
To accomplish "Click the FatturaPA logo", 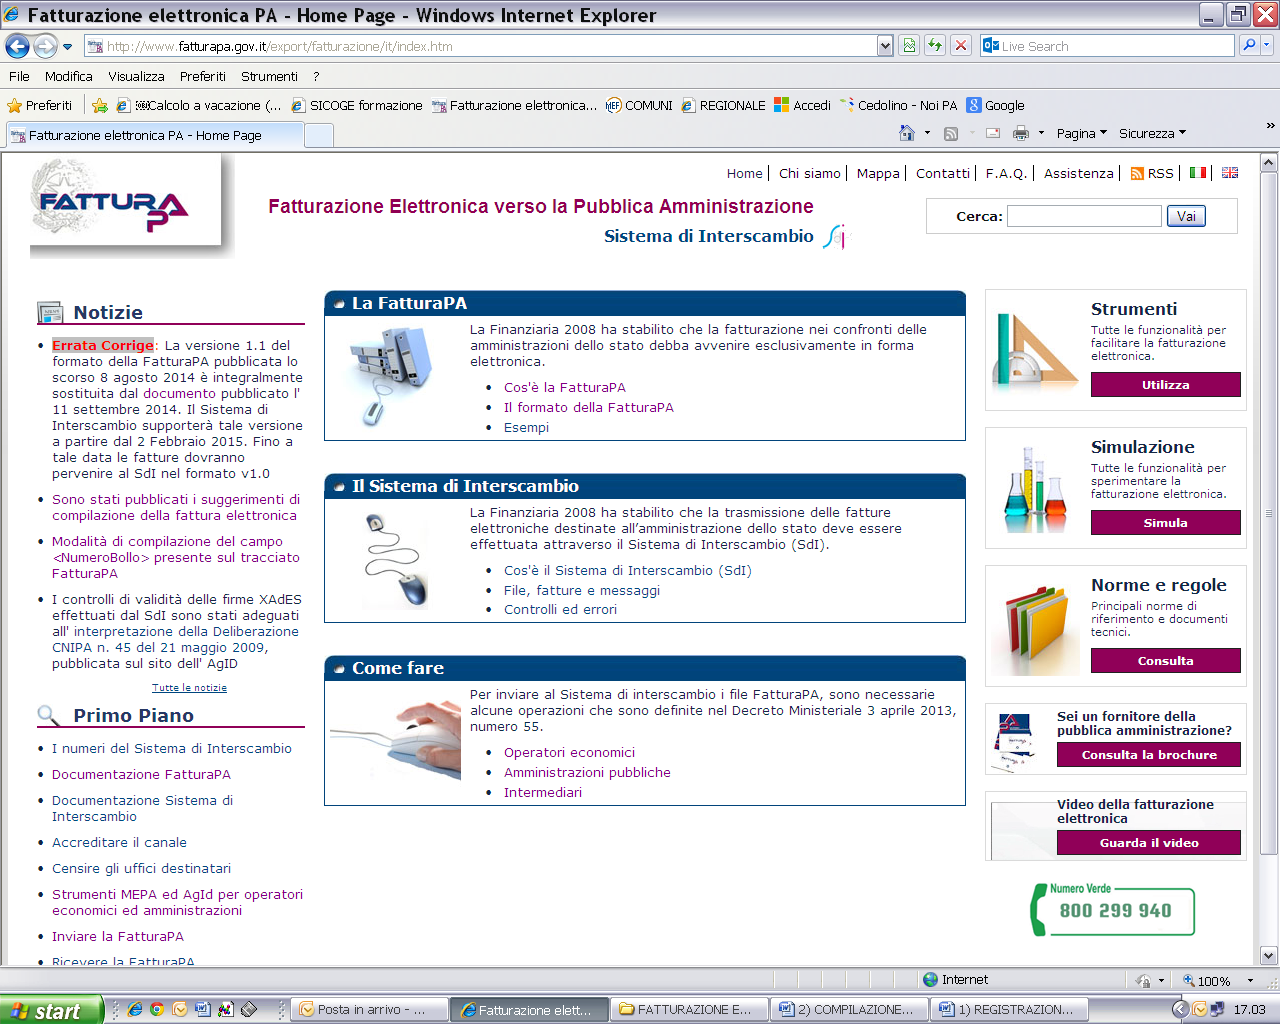I will pyautogui.click(x=126, y=201).
